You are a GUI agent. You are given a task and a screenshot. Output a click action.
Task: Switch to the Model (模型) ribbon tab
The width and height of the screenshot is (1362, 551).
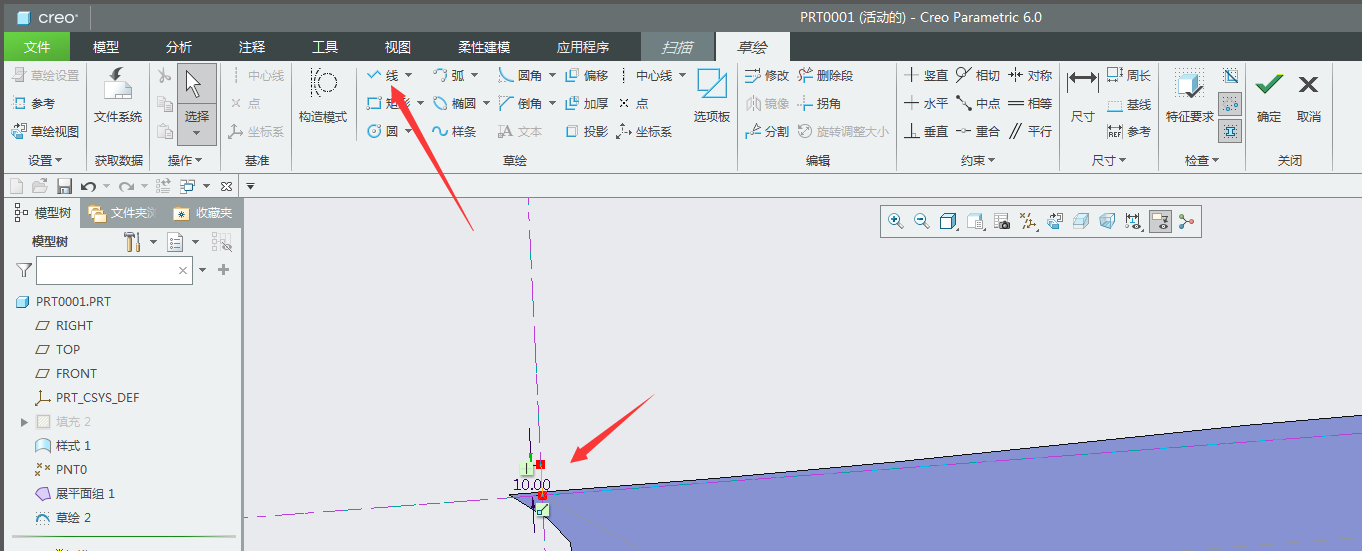coord(106,47)
